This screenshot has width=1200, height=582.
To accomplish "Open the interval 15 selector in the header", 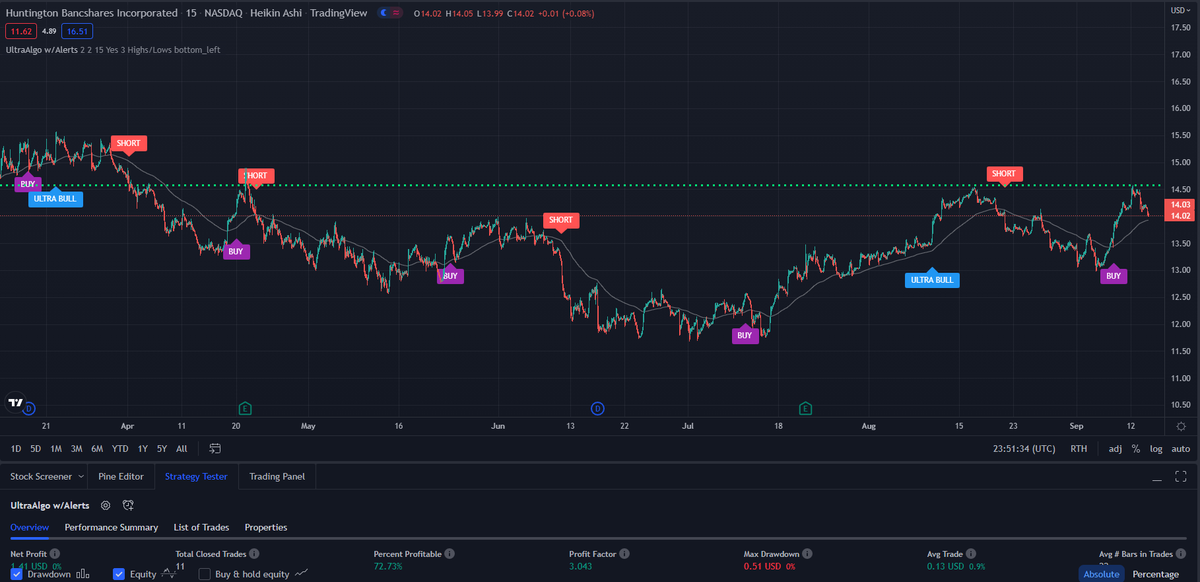I will pos(190,13).
